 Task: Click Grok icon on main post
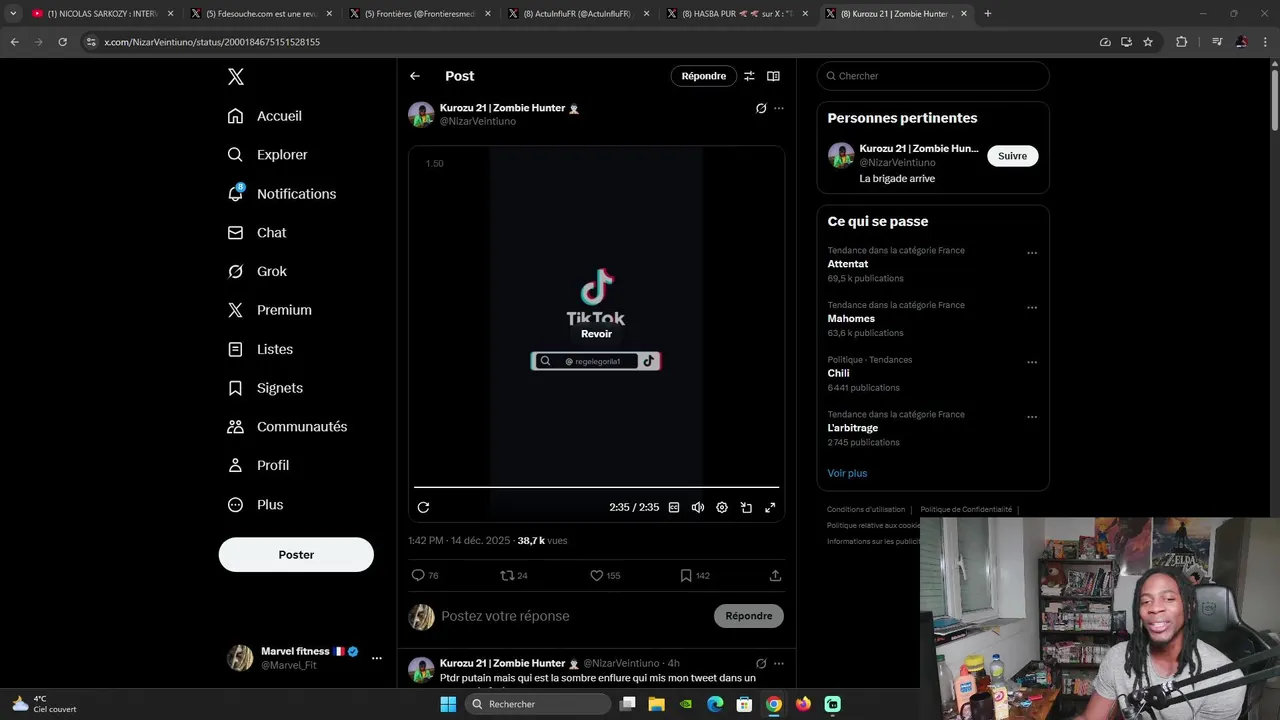pyautogui.click(x=761, y=108)
